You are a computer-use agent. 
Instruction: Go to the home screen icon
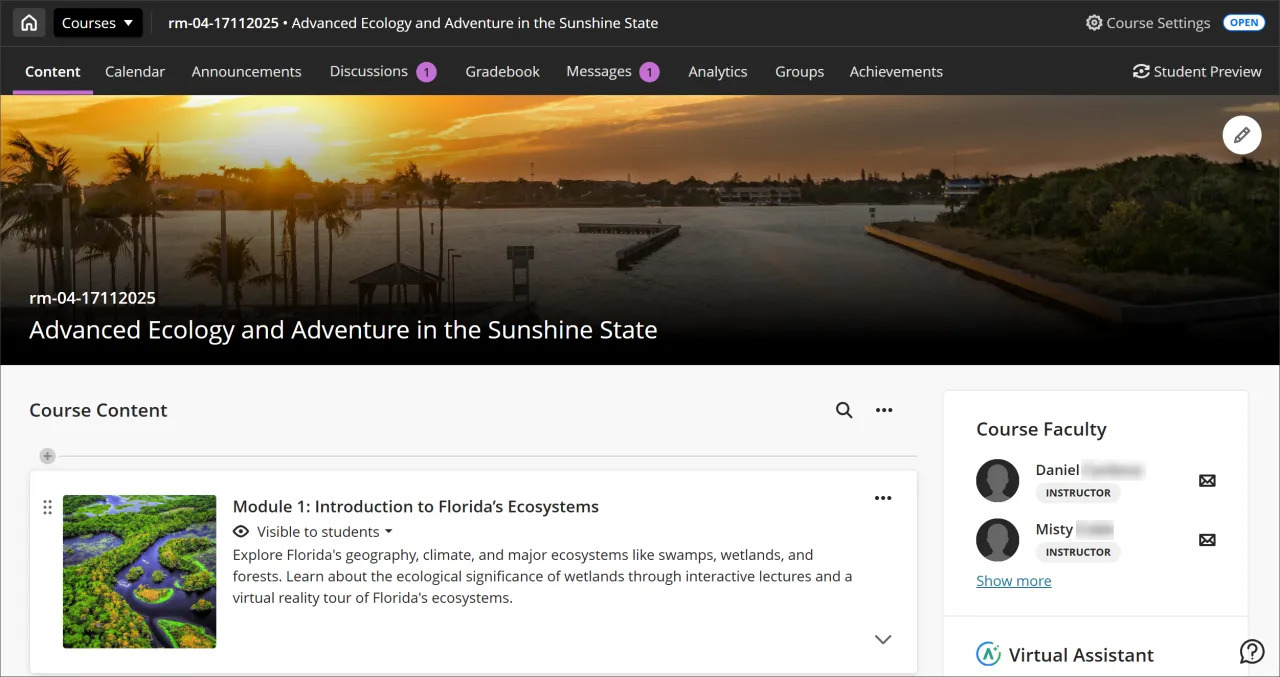tap(28, 22)
